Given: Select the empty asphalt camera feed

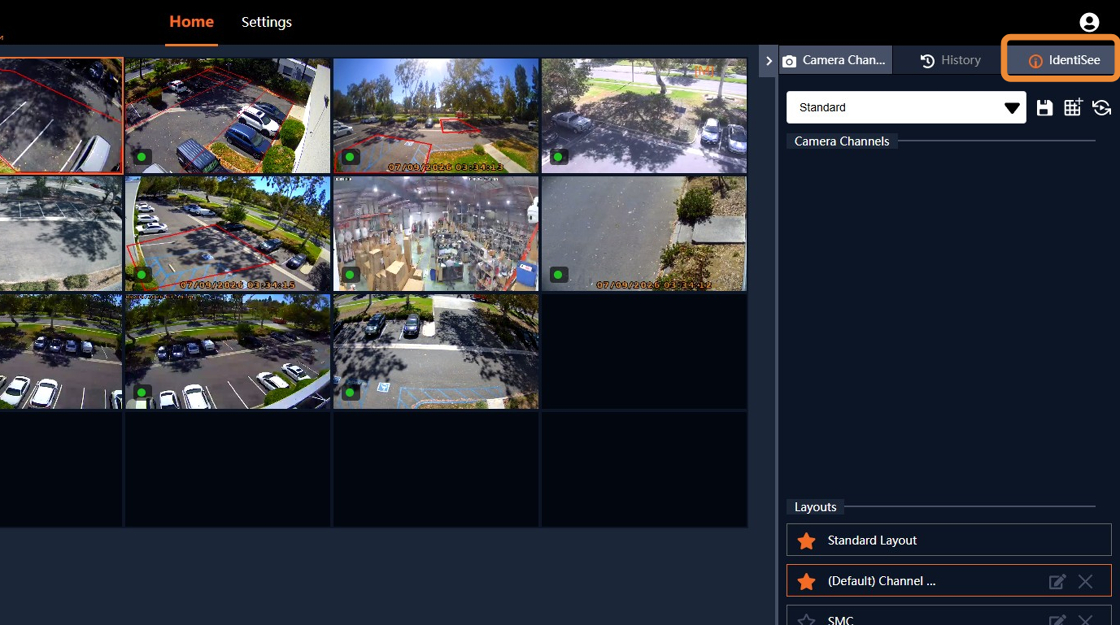Looking at the screenshot, I should pyautogui.click(x=644, y=234).
